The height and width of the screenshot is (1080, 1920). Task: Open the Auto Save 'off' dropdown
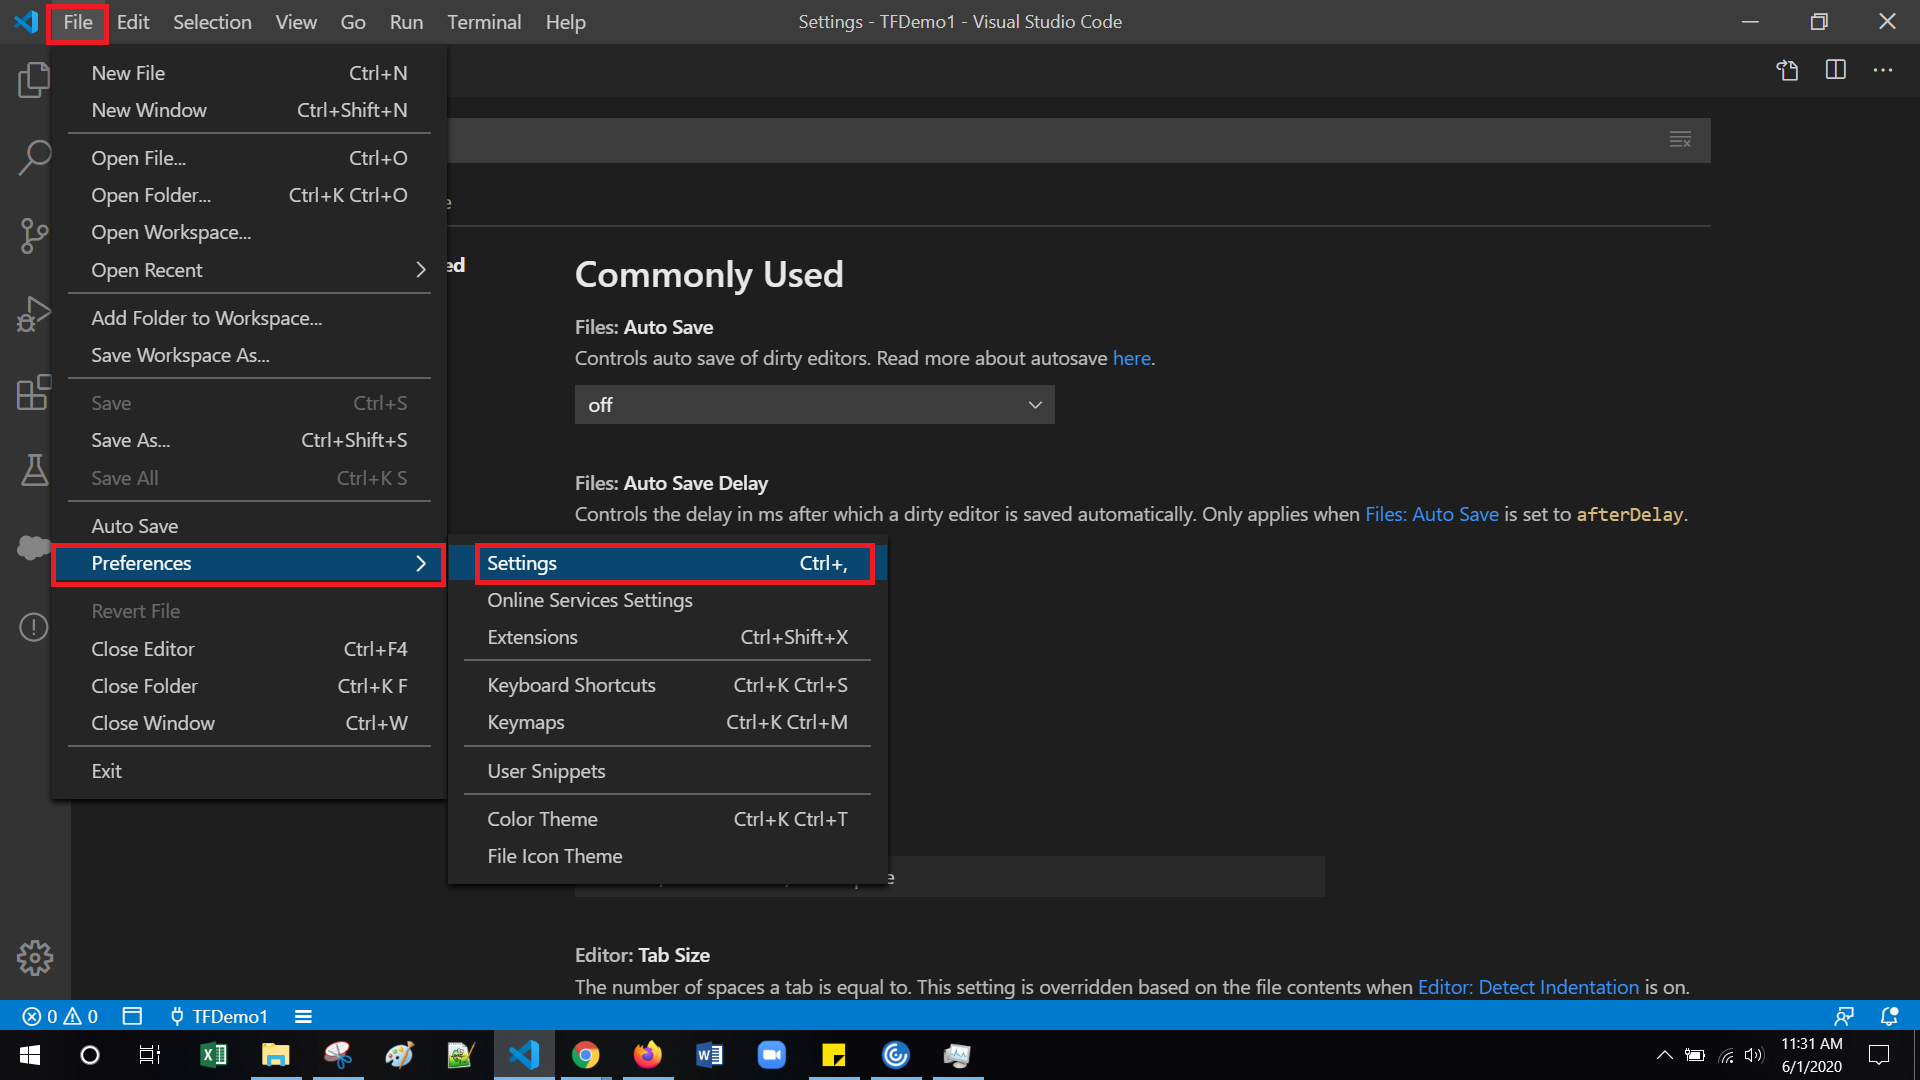tap(813, 404)
